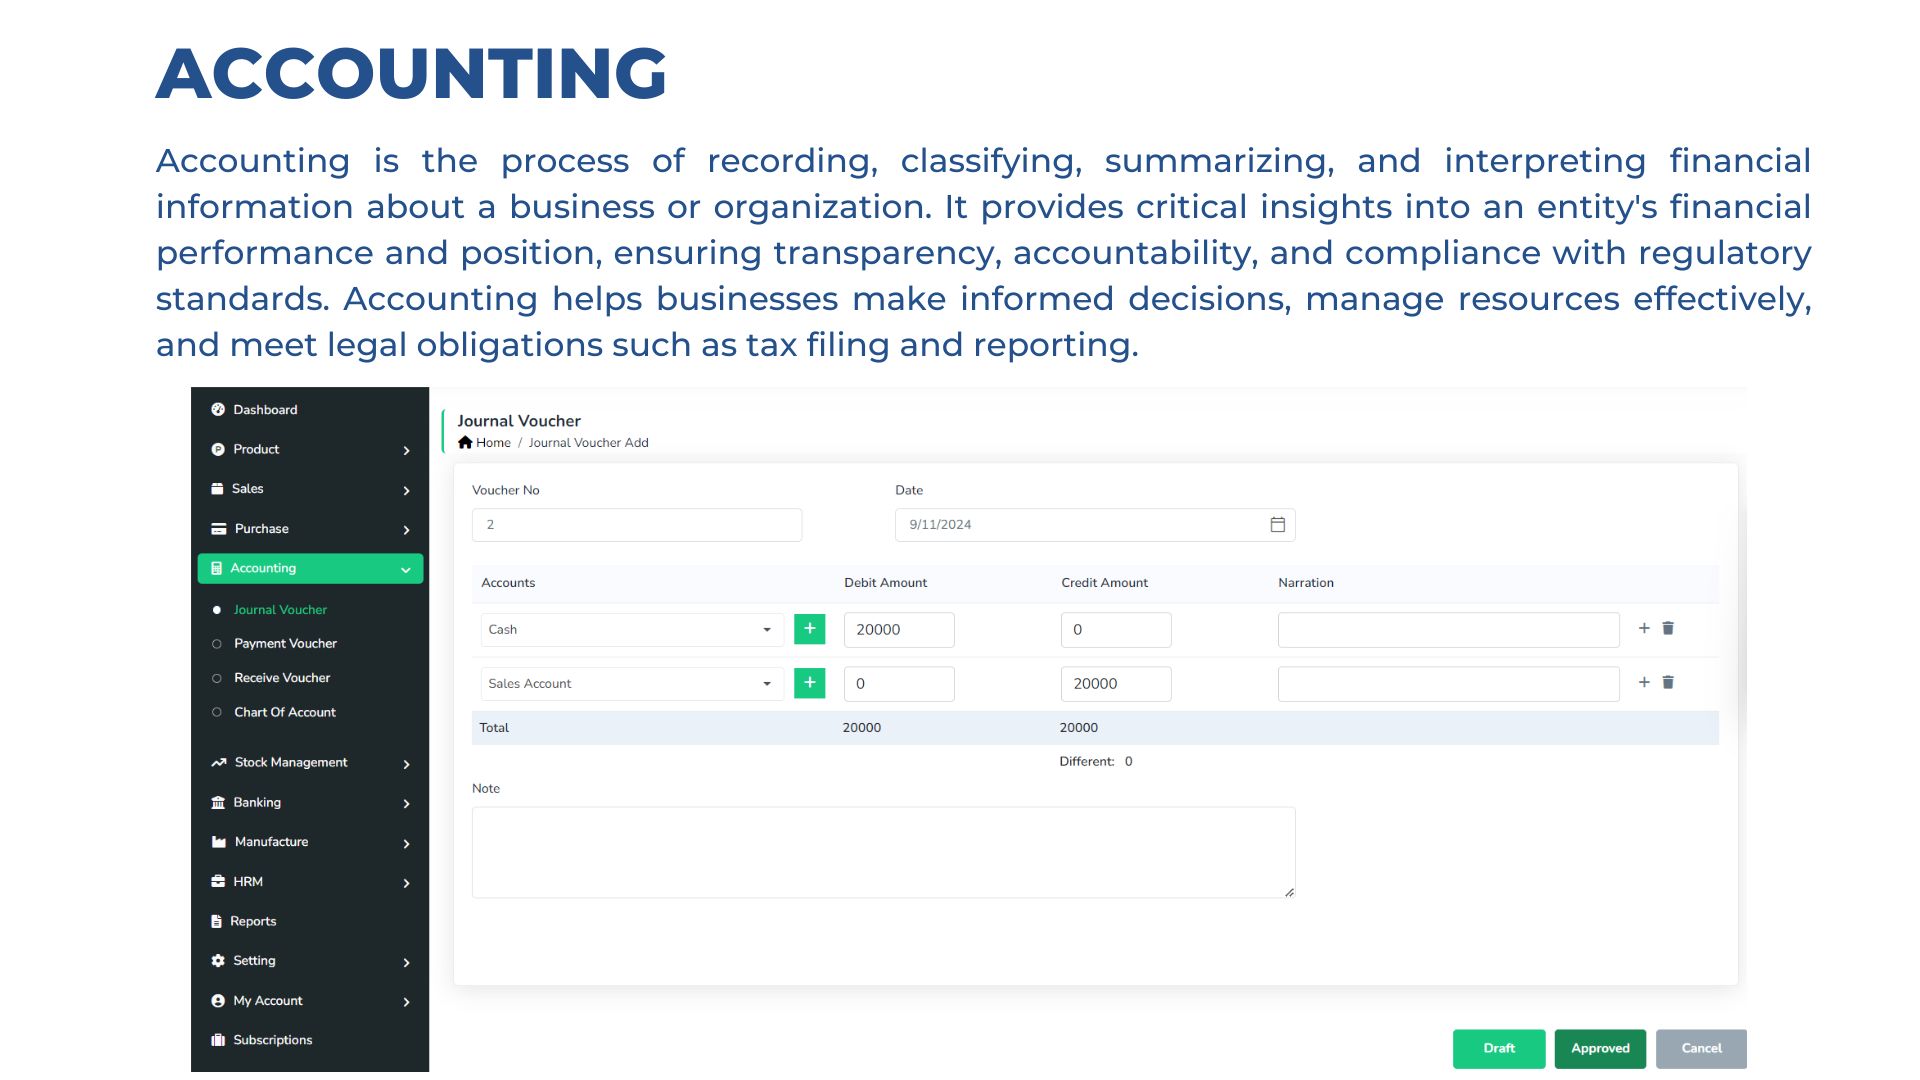
Task: Open Journal Voucher in sidebar
Action: tap(280, 610)
